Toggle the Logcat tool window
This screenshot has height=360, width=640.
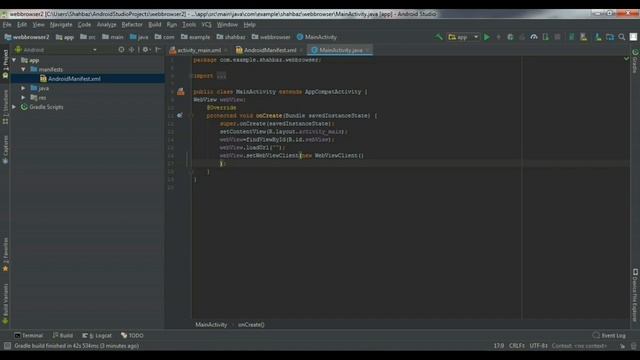point(97,336)
